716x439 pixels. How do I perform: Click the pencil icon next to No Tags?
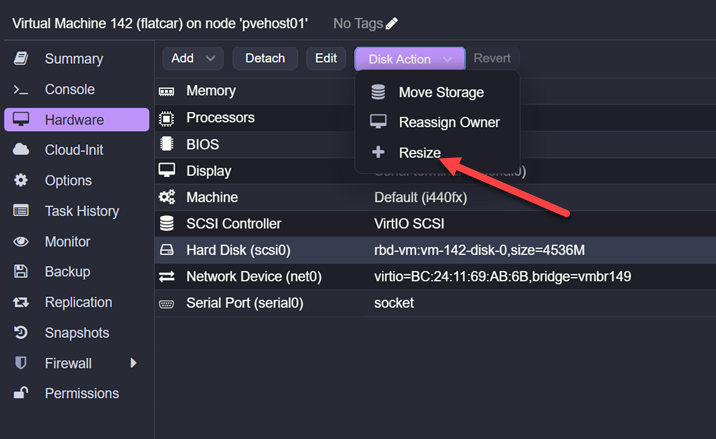(391, 23)
